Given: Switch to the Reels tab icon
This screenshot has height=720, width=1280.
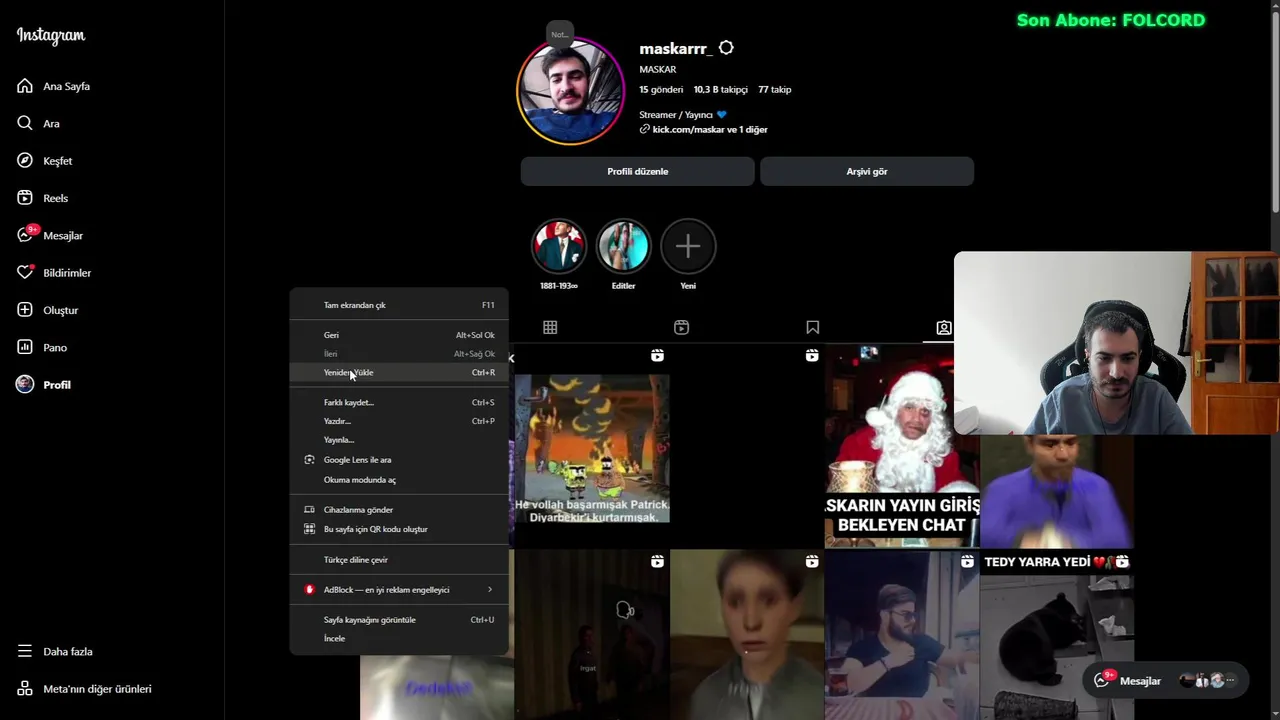Looking at the screenshot, I should tap(681, 327).
